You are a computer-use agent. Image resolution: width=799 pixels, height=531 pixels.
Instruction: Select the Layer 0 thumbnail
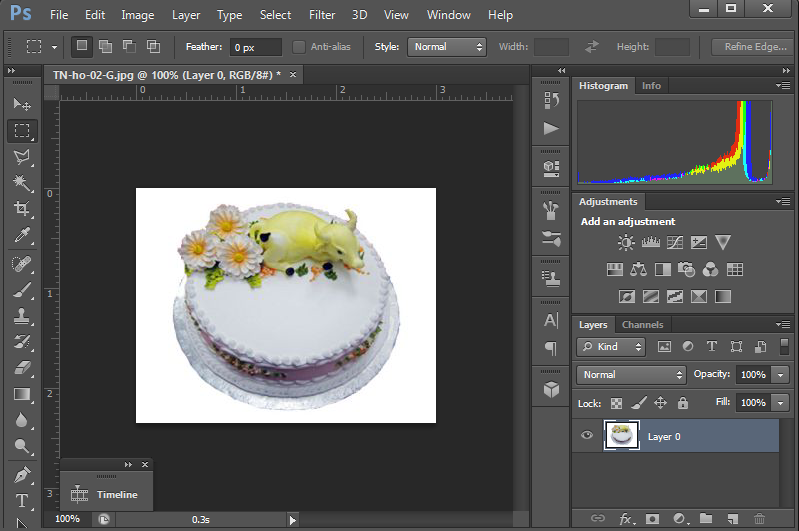(622, 436)
